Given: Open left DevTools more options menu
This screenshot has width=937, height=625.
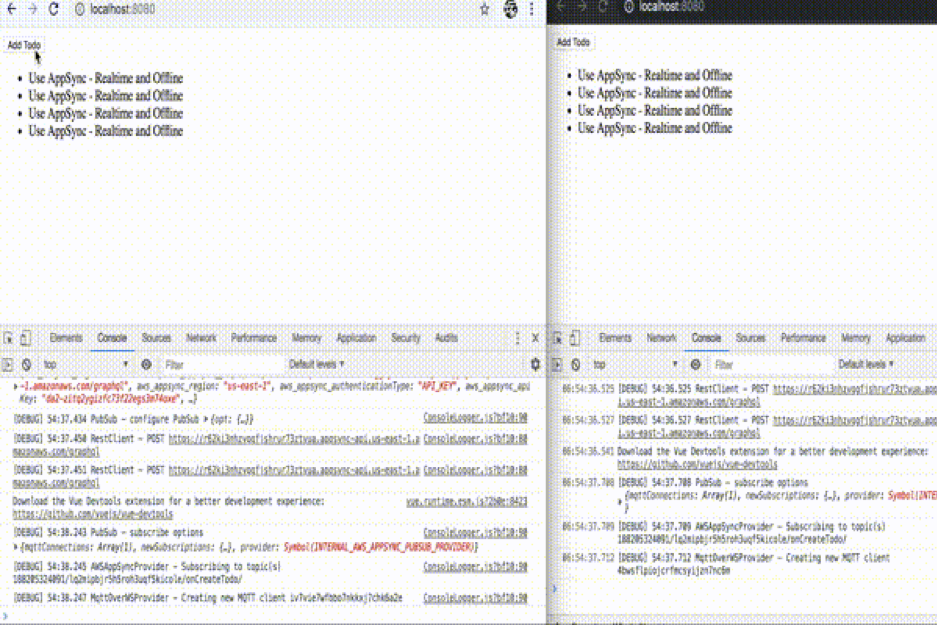Looking at the screenshot, I should pos(517,338).
